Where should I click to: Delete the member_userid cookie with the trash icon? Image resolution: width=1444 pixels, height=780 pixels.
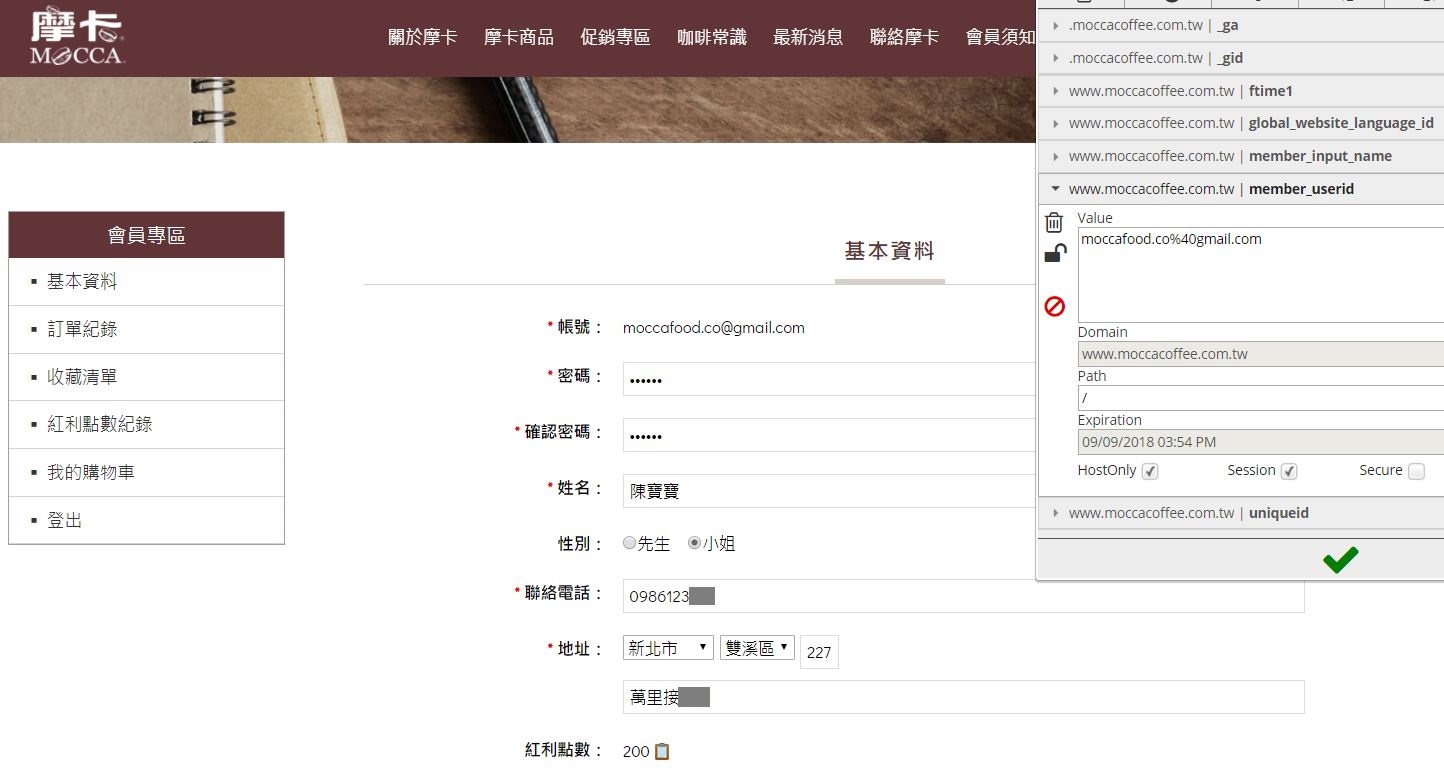(1054, 222)
